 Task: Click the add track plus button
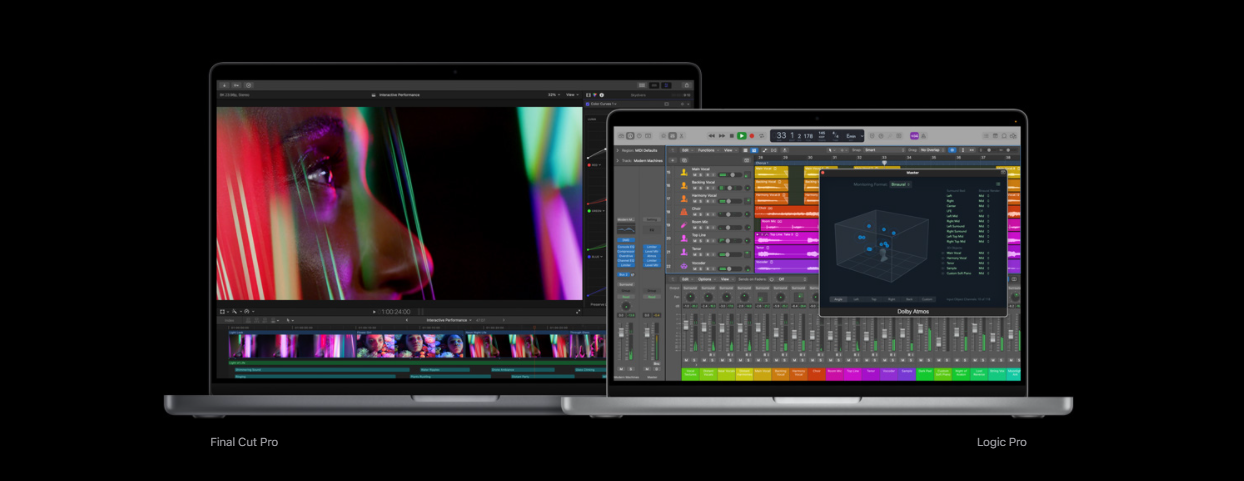672,161
